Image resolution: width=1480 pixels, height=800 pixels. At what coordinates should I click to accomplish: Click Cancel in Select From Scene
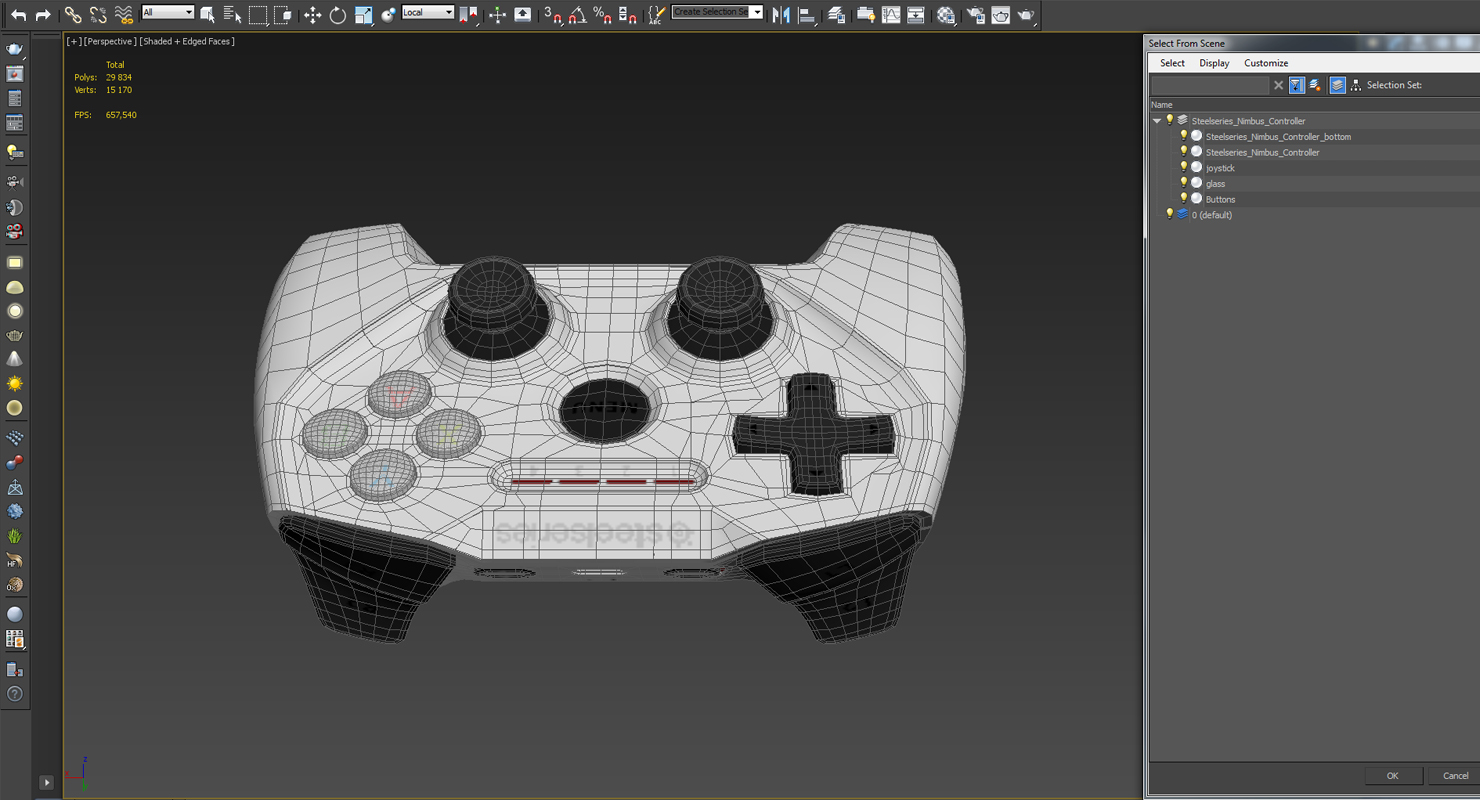coord(1455,775)
